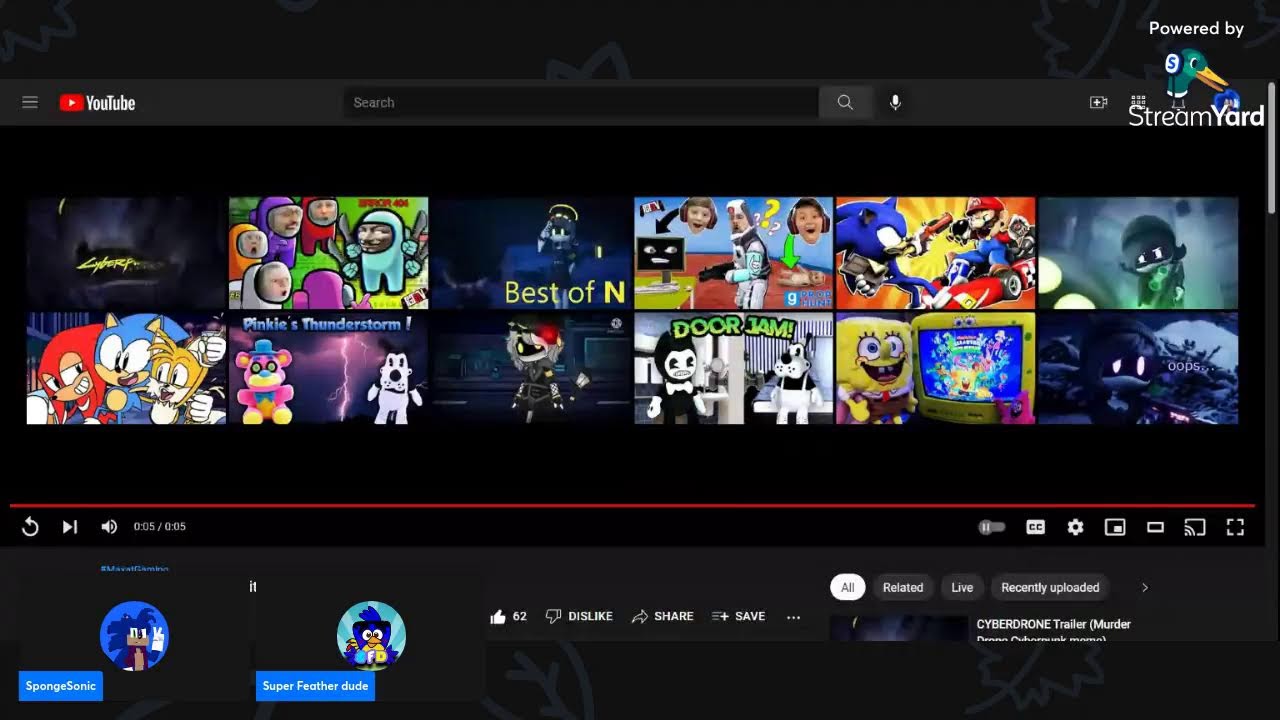Click the 62 like count
The width and height of the screenshot is (1280, 720).
coord(519,617)
